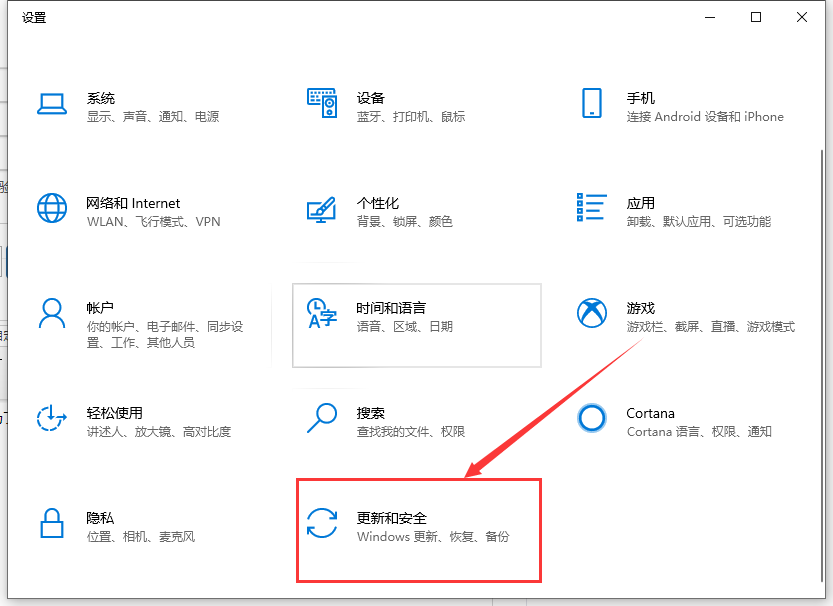Open the highlighted 时间和语言 tile
This screenshot has width=833, height=606.
[417, 325]
